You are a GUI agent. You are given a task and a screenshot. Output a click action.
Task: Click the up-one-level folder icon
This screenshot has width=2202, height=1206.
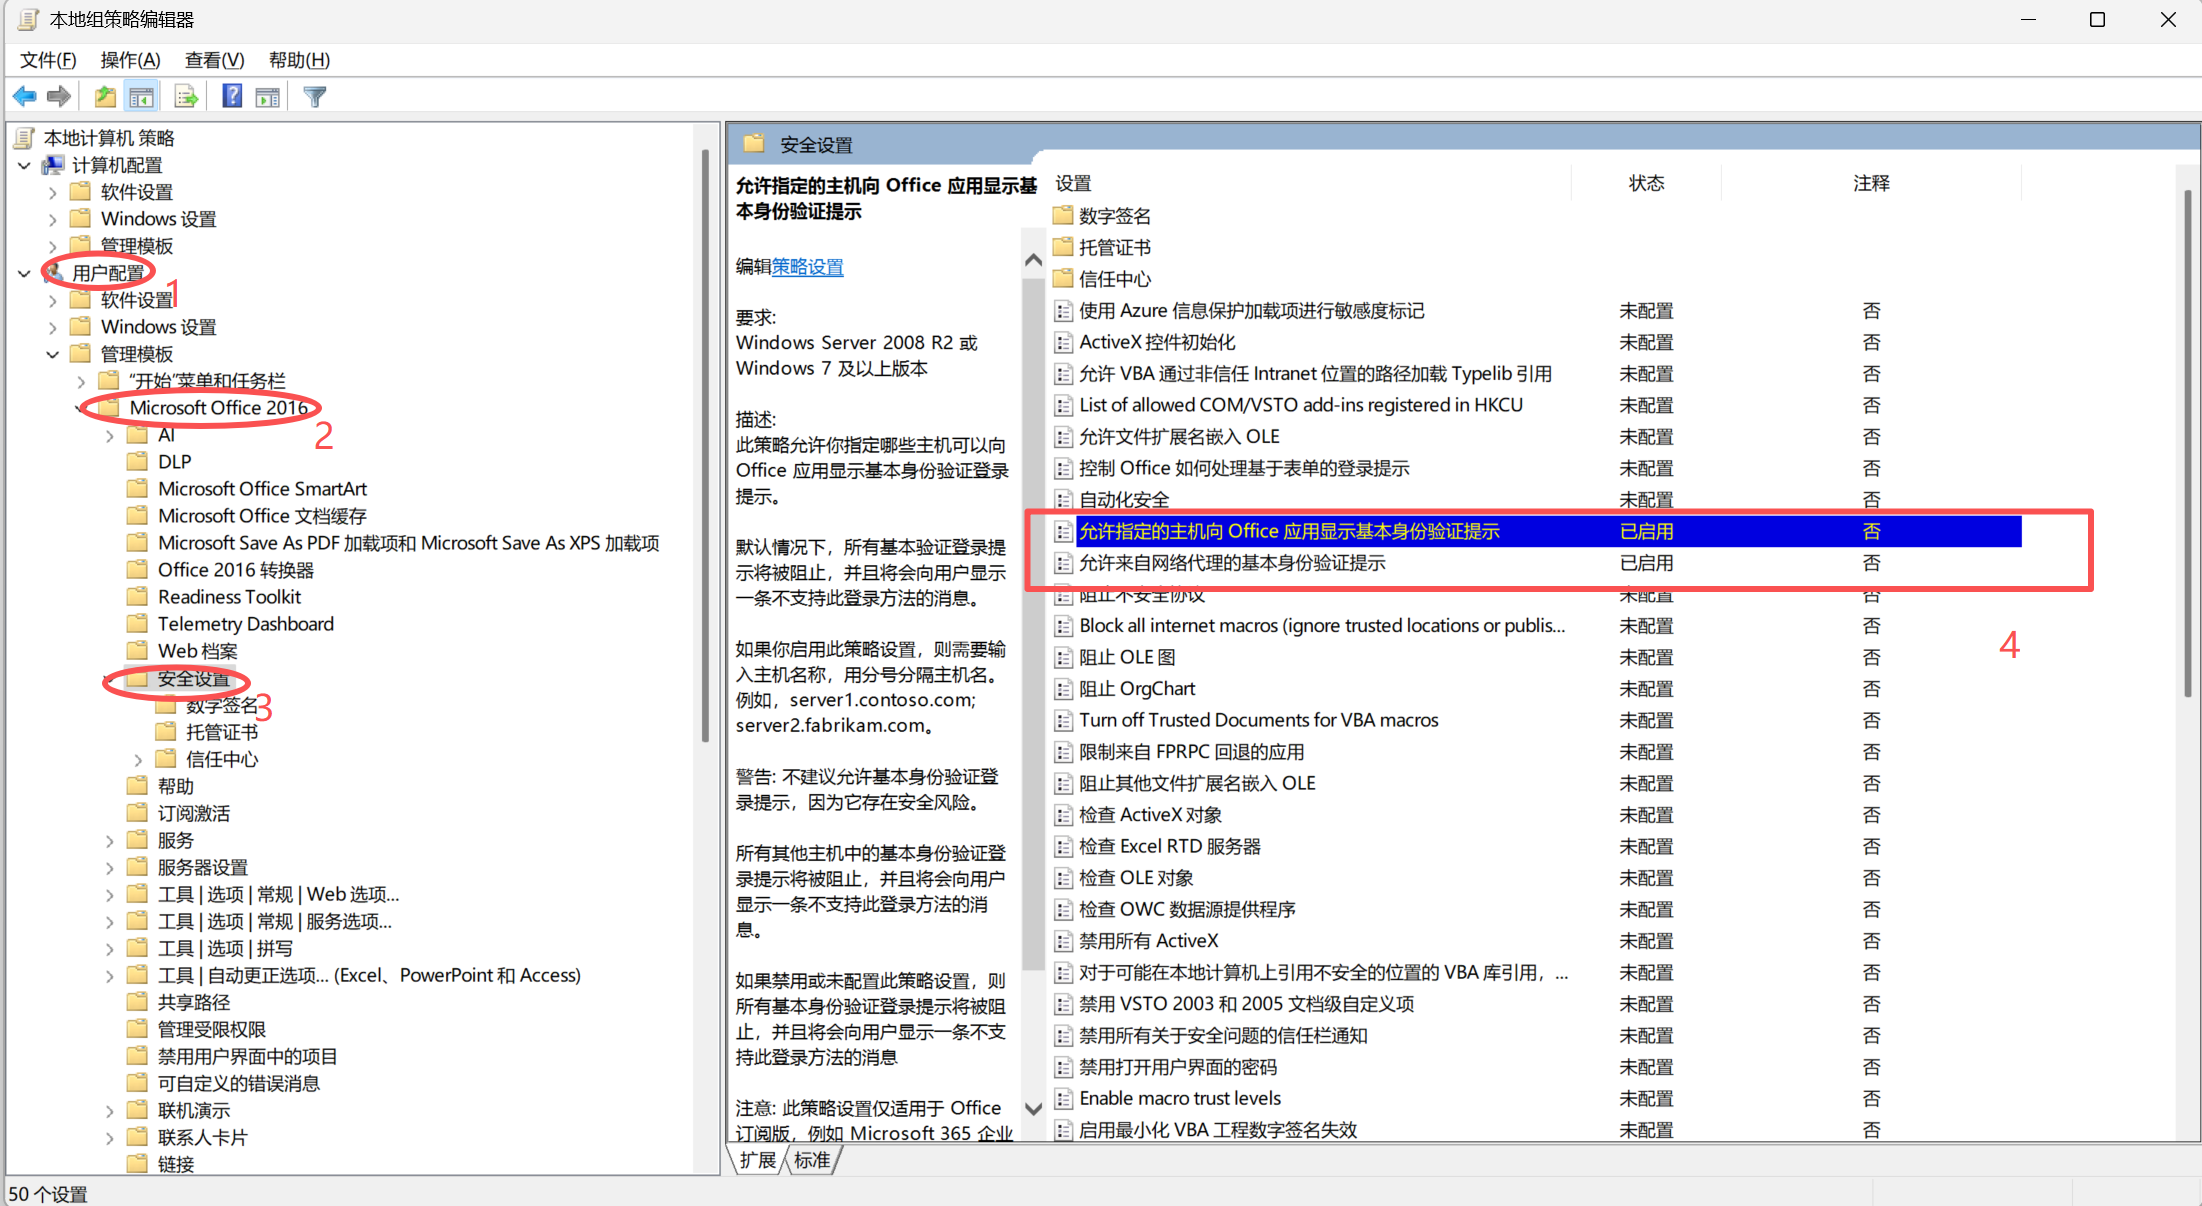point(105,97)
